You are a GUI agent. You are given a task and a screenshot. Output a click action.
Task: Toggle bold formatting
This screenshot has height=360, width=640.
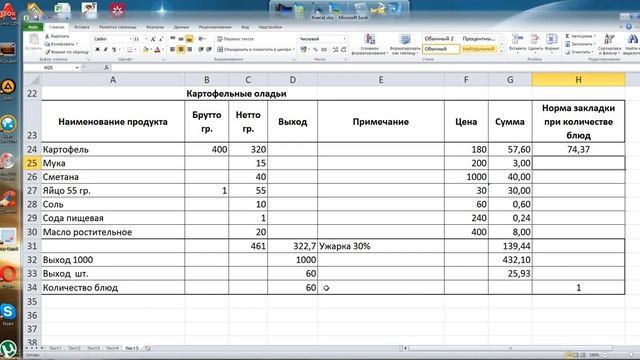tap(98, 49)
